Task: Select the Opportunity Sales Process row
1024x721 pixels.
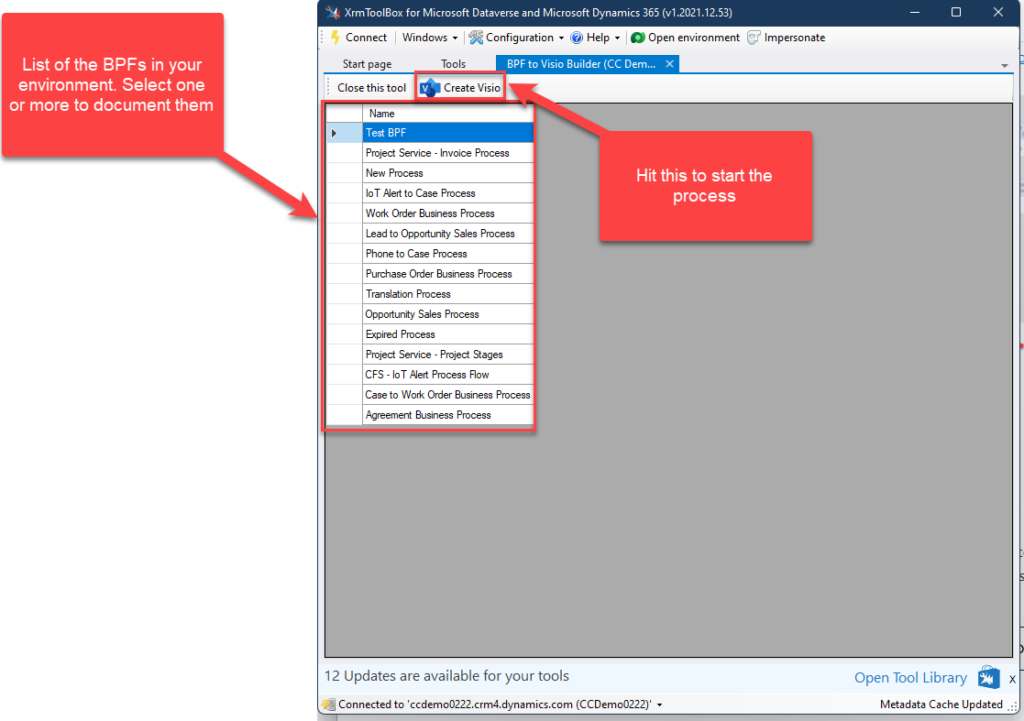Action: 448,314
